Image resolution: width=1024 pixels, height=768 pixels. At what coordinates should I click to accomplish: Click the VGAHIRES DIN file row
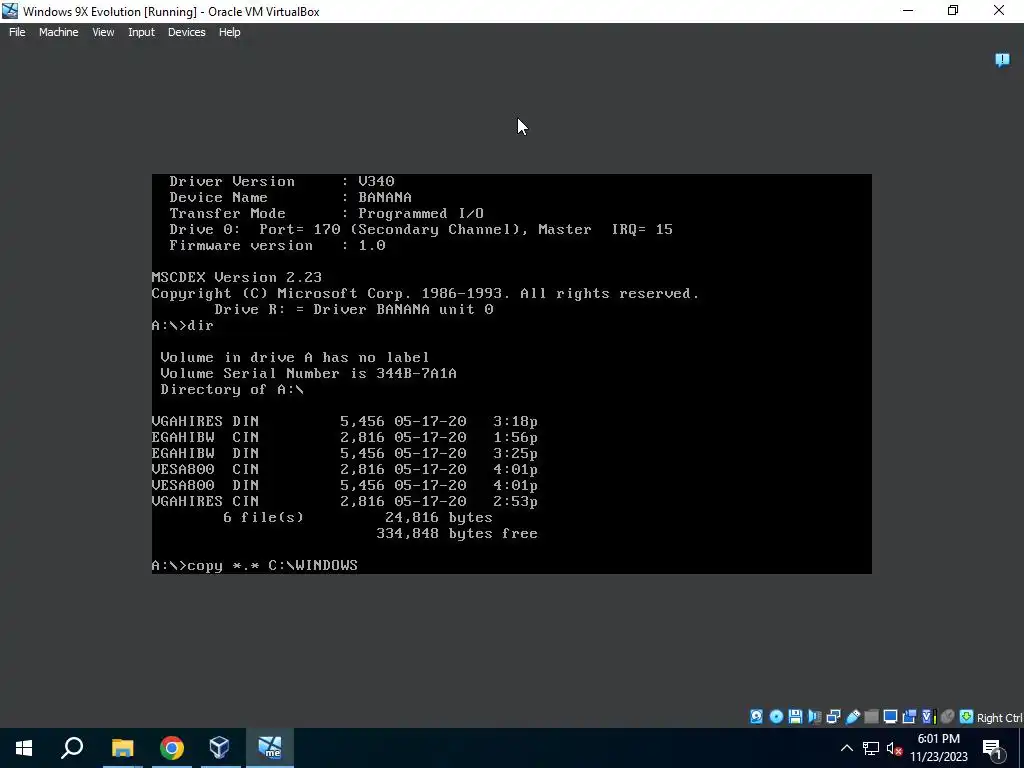point(345,421)
